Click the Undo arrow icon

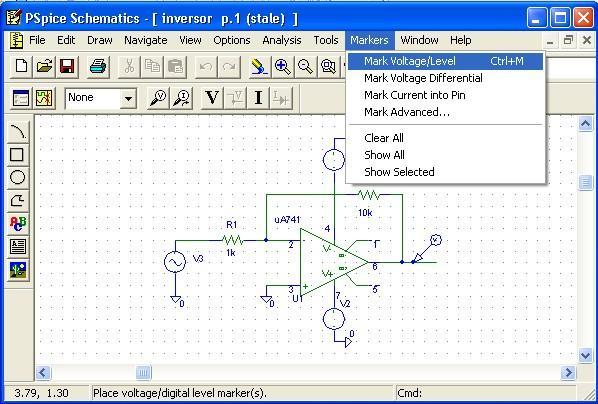pyautogui.click(x=206, y=66)
